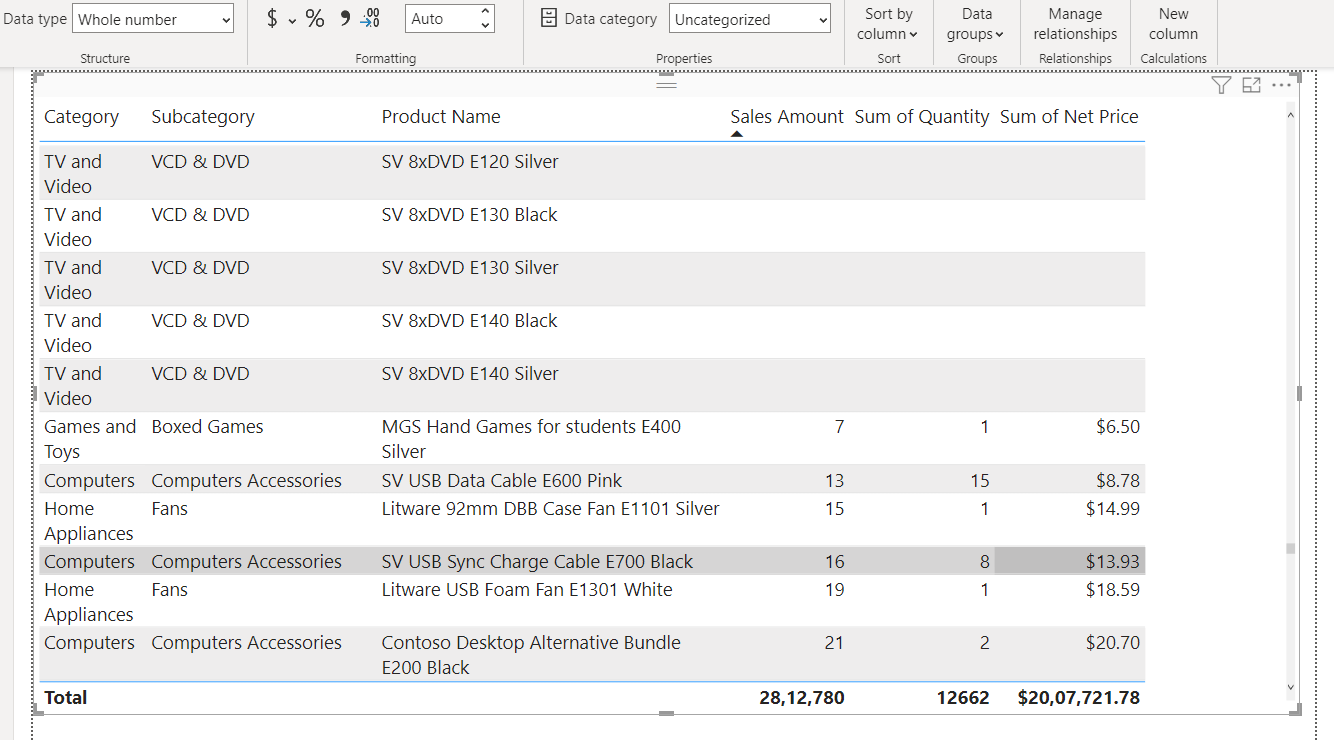The height and width of the screenshot is (740, 1334).
Task: Click the Sales Amount ascending sort arrow
Action: pos(737,134)
